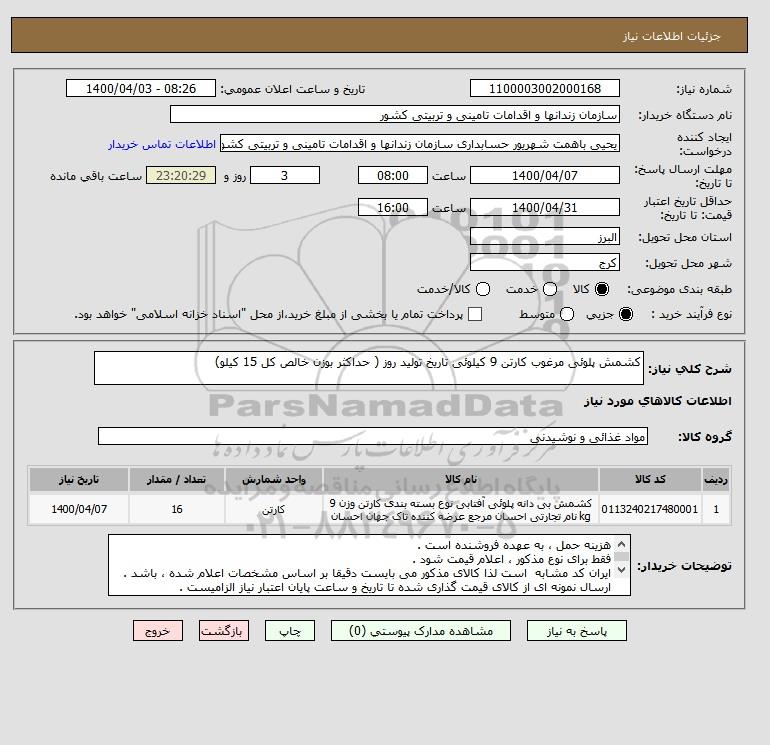The height and width of the screenshot is (745, 770).
Task: Click the validity hour 16:00 field
Action: (393, 207)
